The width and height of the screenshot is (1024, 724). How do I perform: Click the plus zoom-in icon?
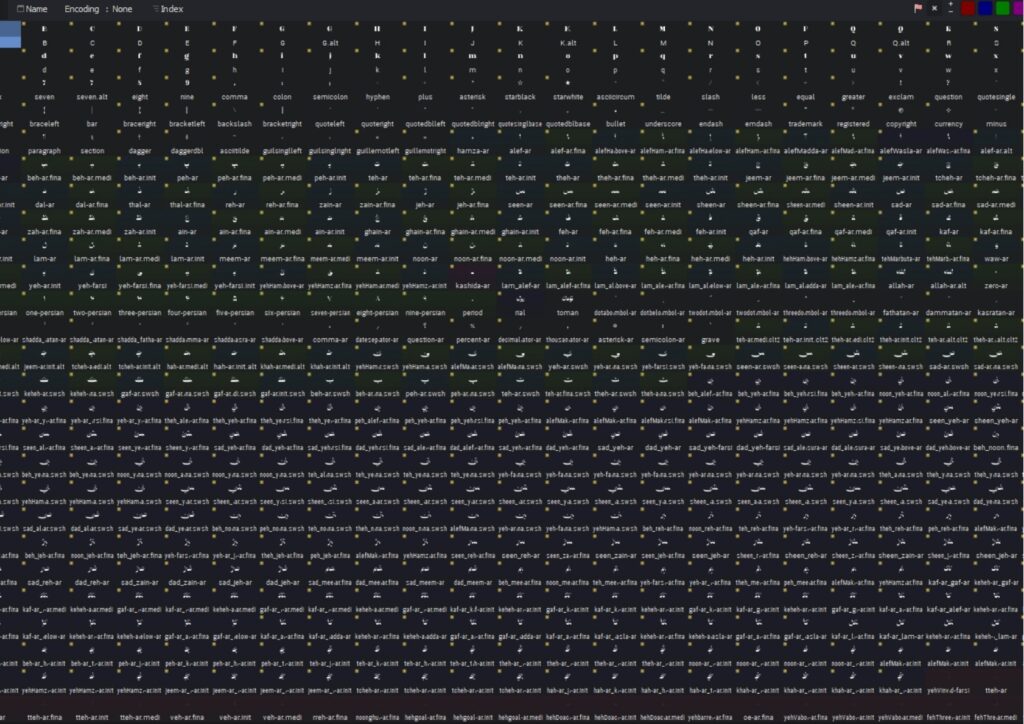point(950,4)
